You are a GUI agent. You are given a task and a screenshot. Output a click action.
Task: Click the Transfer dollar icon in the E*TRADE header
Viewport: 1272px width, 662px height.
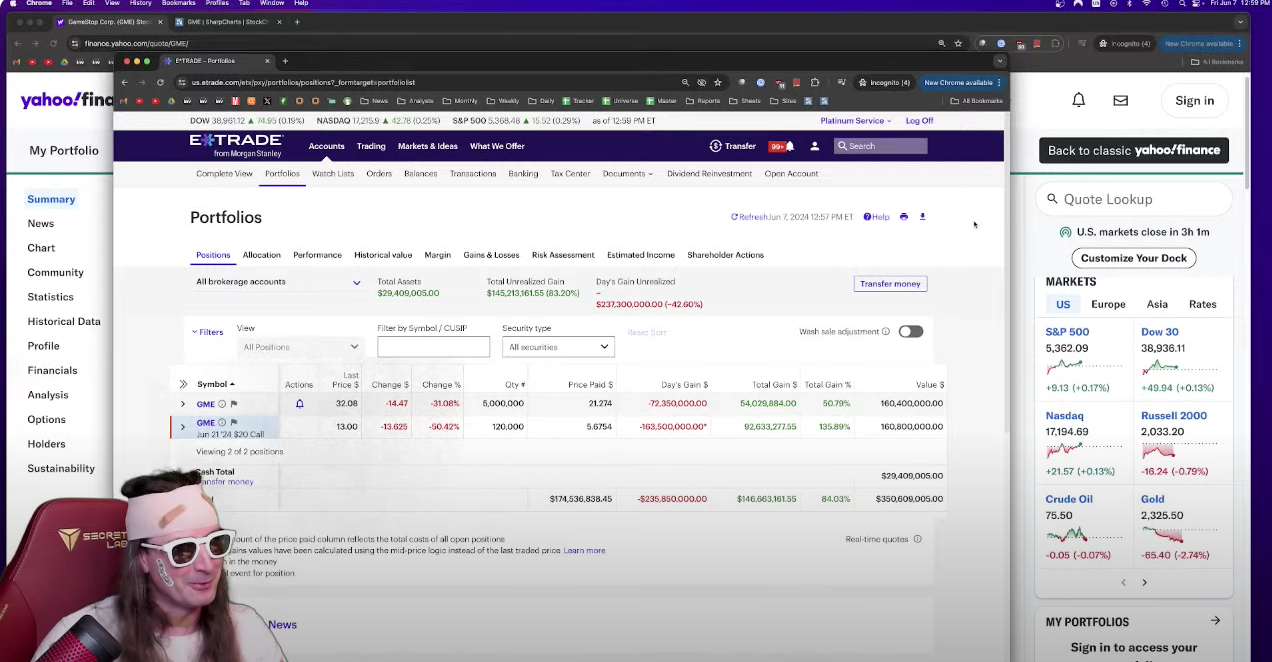[715, 146]
